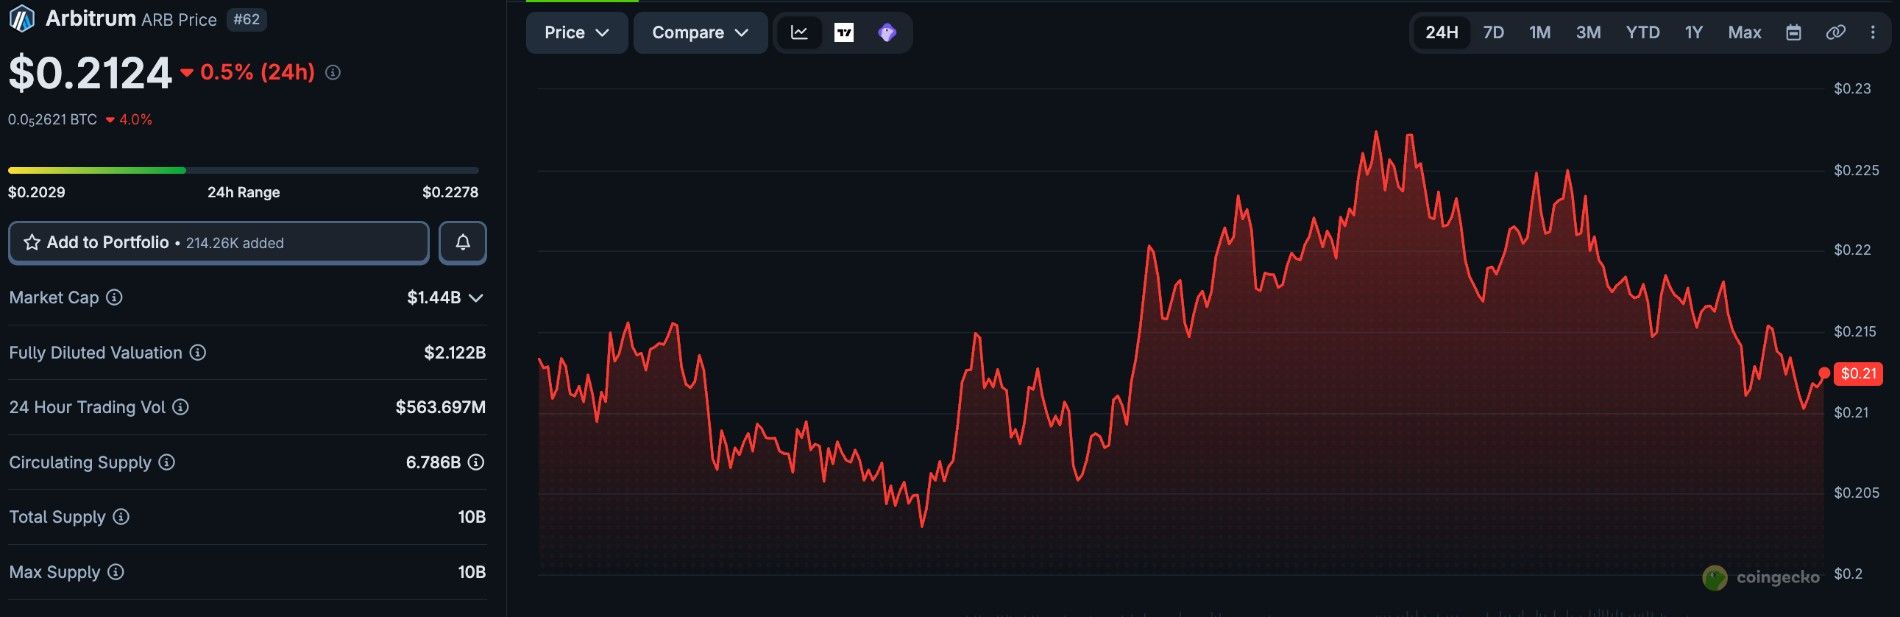Select the 24H timeframe tab
The image size is (1900, 617).
(x=1441, y=33)
